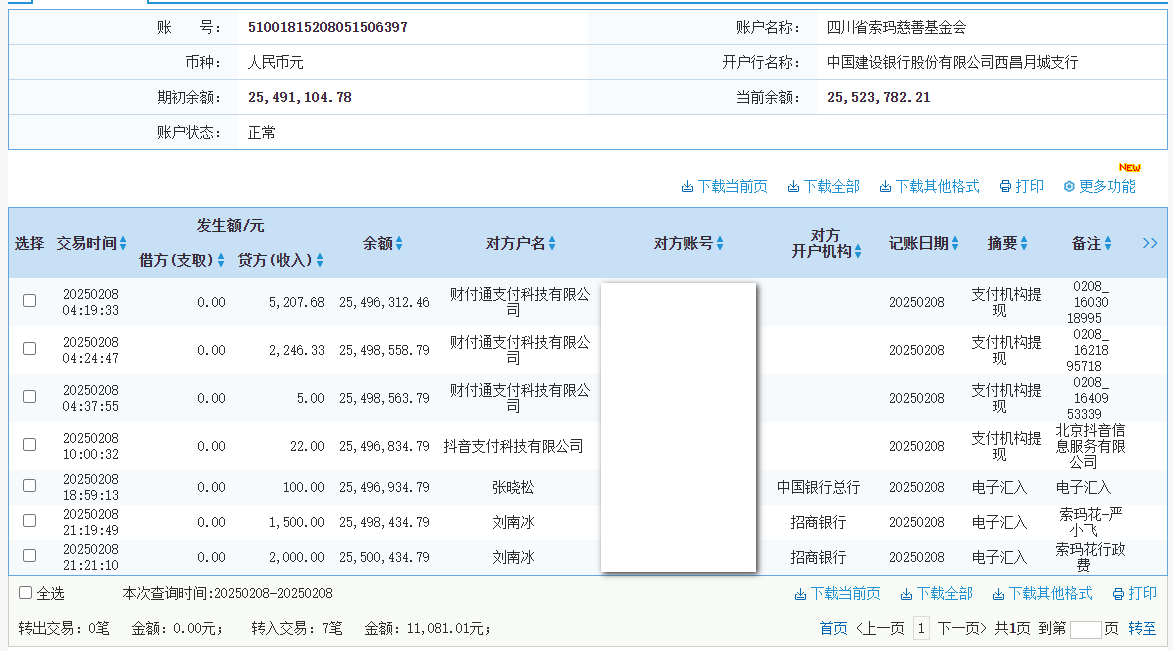Click the top 下载全部 download link
This screenshot has height=651, width=1173.
[x=824, y=186]
